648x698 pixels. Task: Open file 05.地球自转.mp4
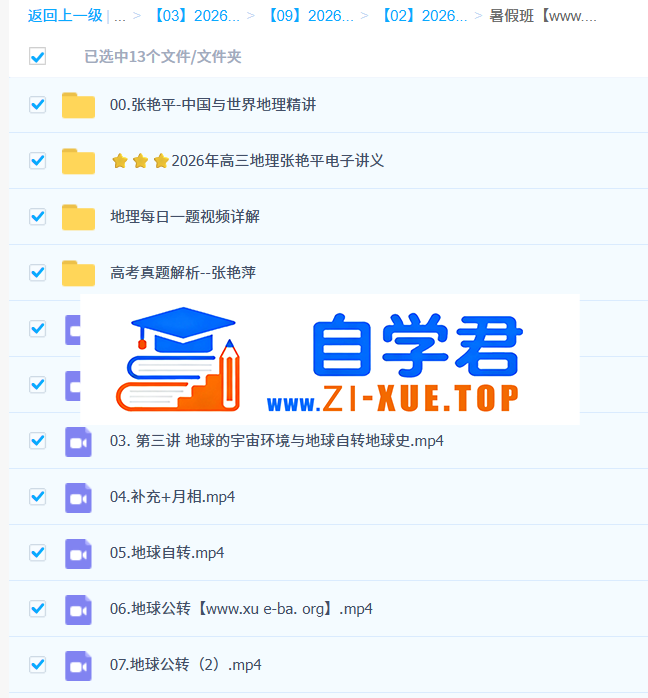(x=167, y=553)
